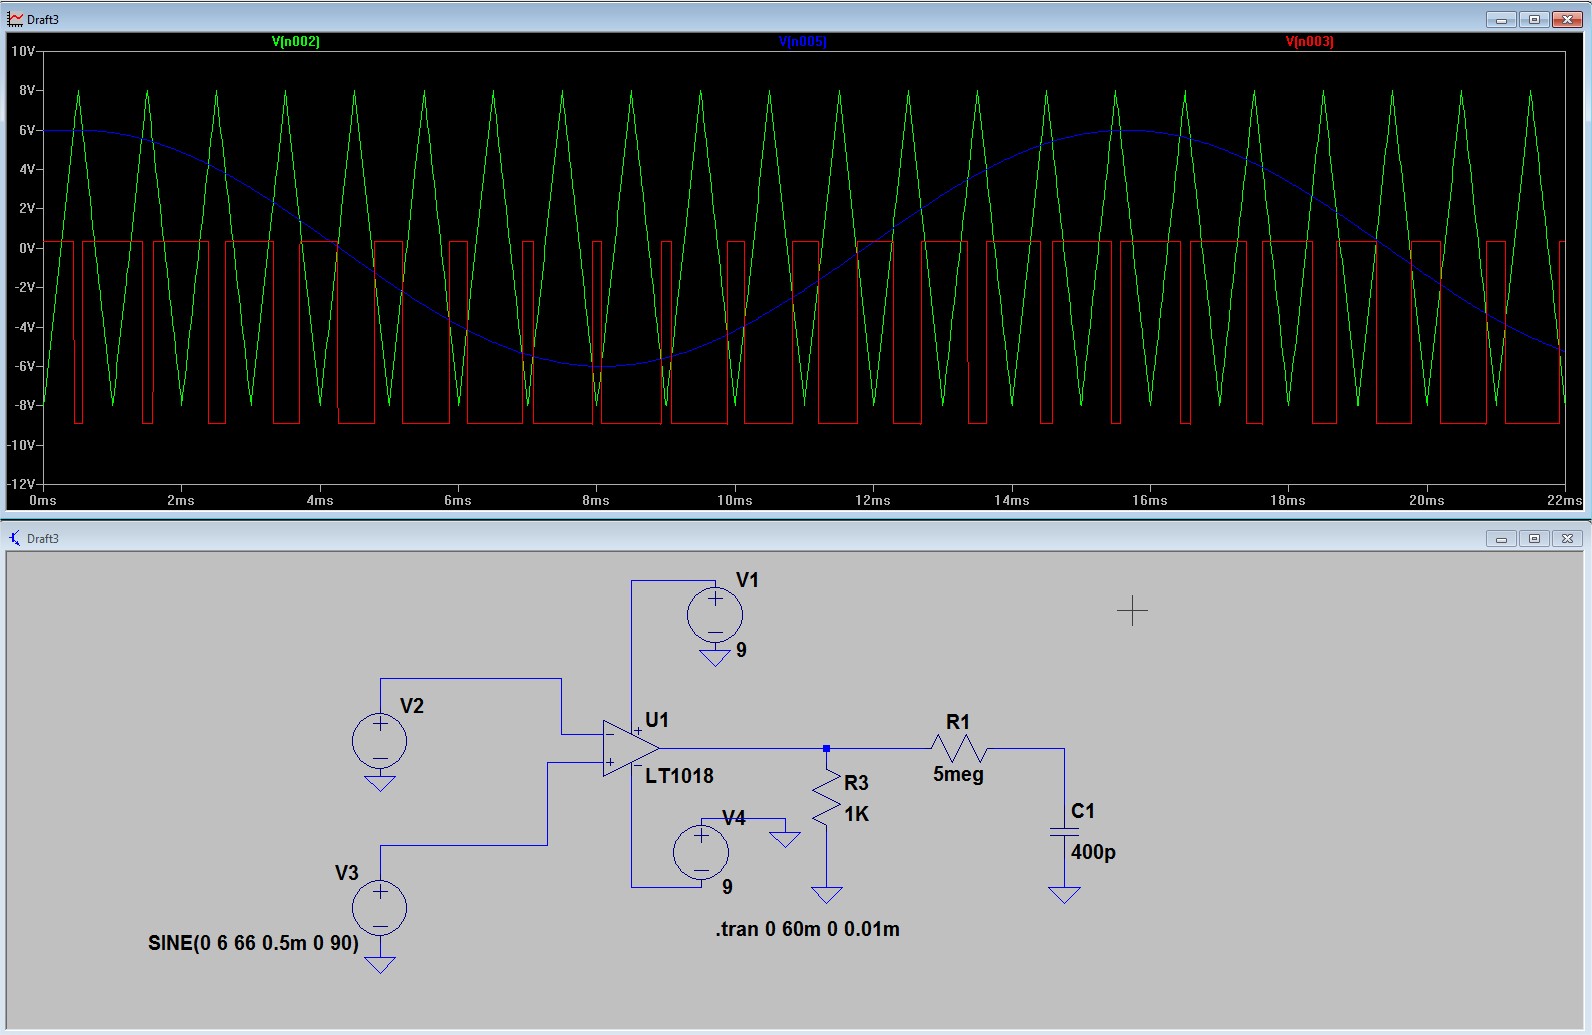Click the V3 reference designator

346,873
